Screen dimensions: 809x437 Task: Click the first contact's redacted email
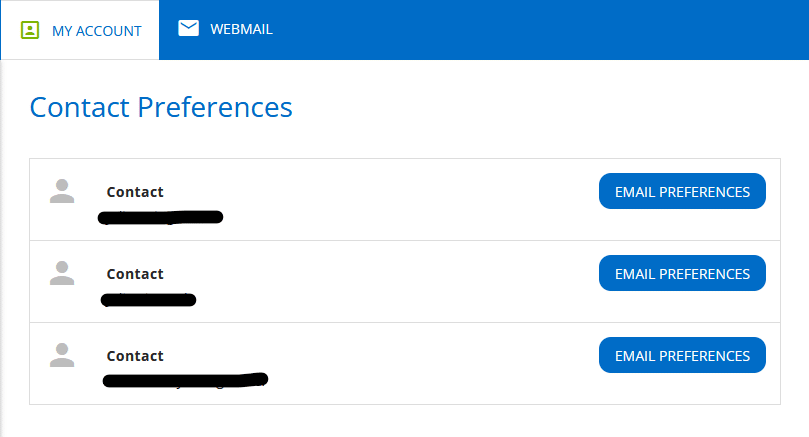160,217
